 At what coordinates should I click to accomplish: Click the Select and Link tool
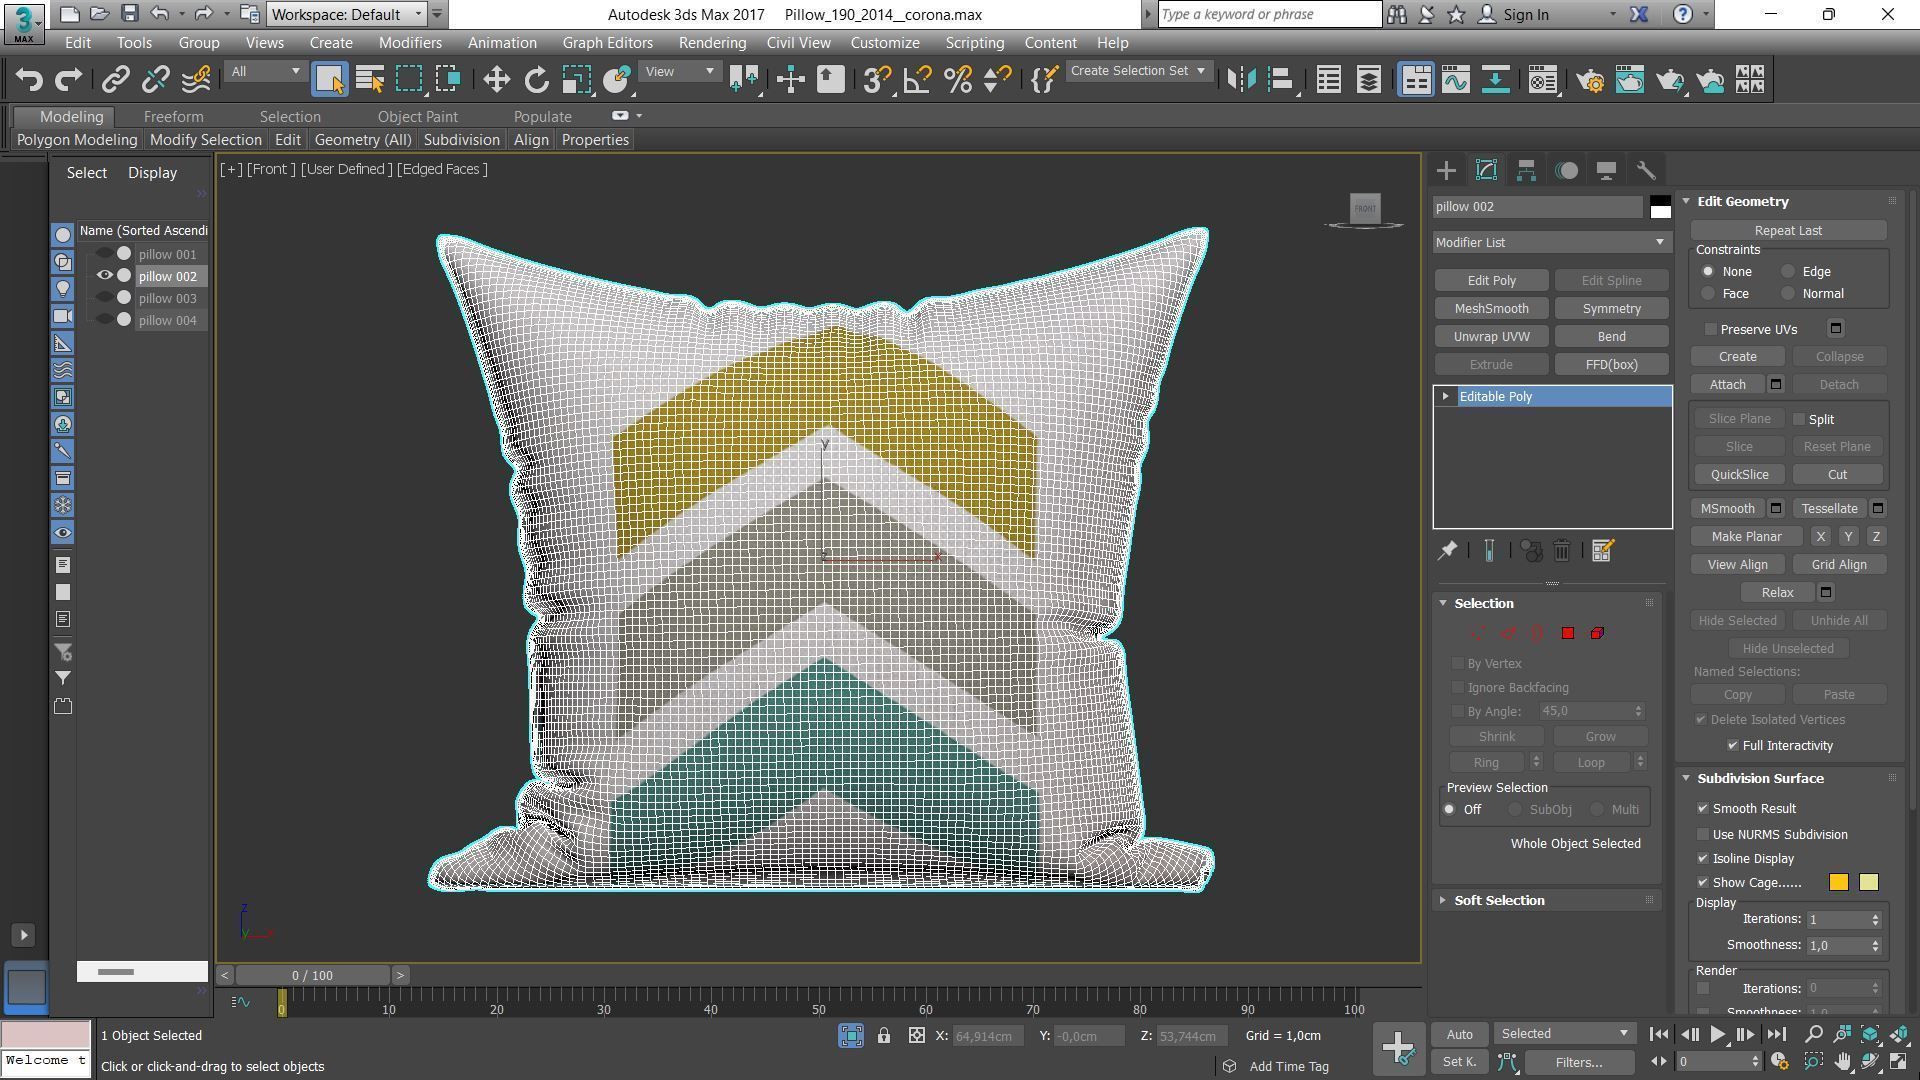[x=115, y=80]
